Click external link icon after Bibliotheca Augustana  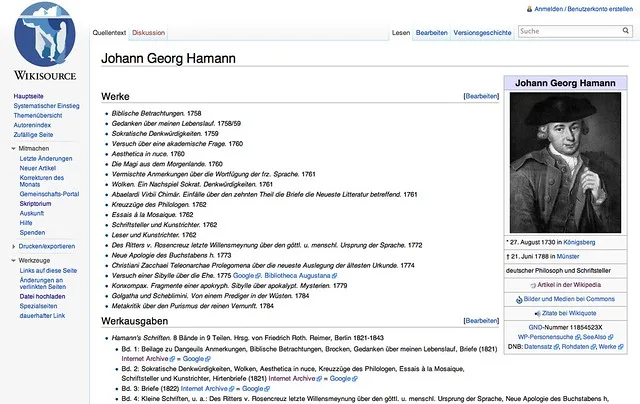(335, 274)
